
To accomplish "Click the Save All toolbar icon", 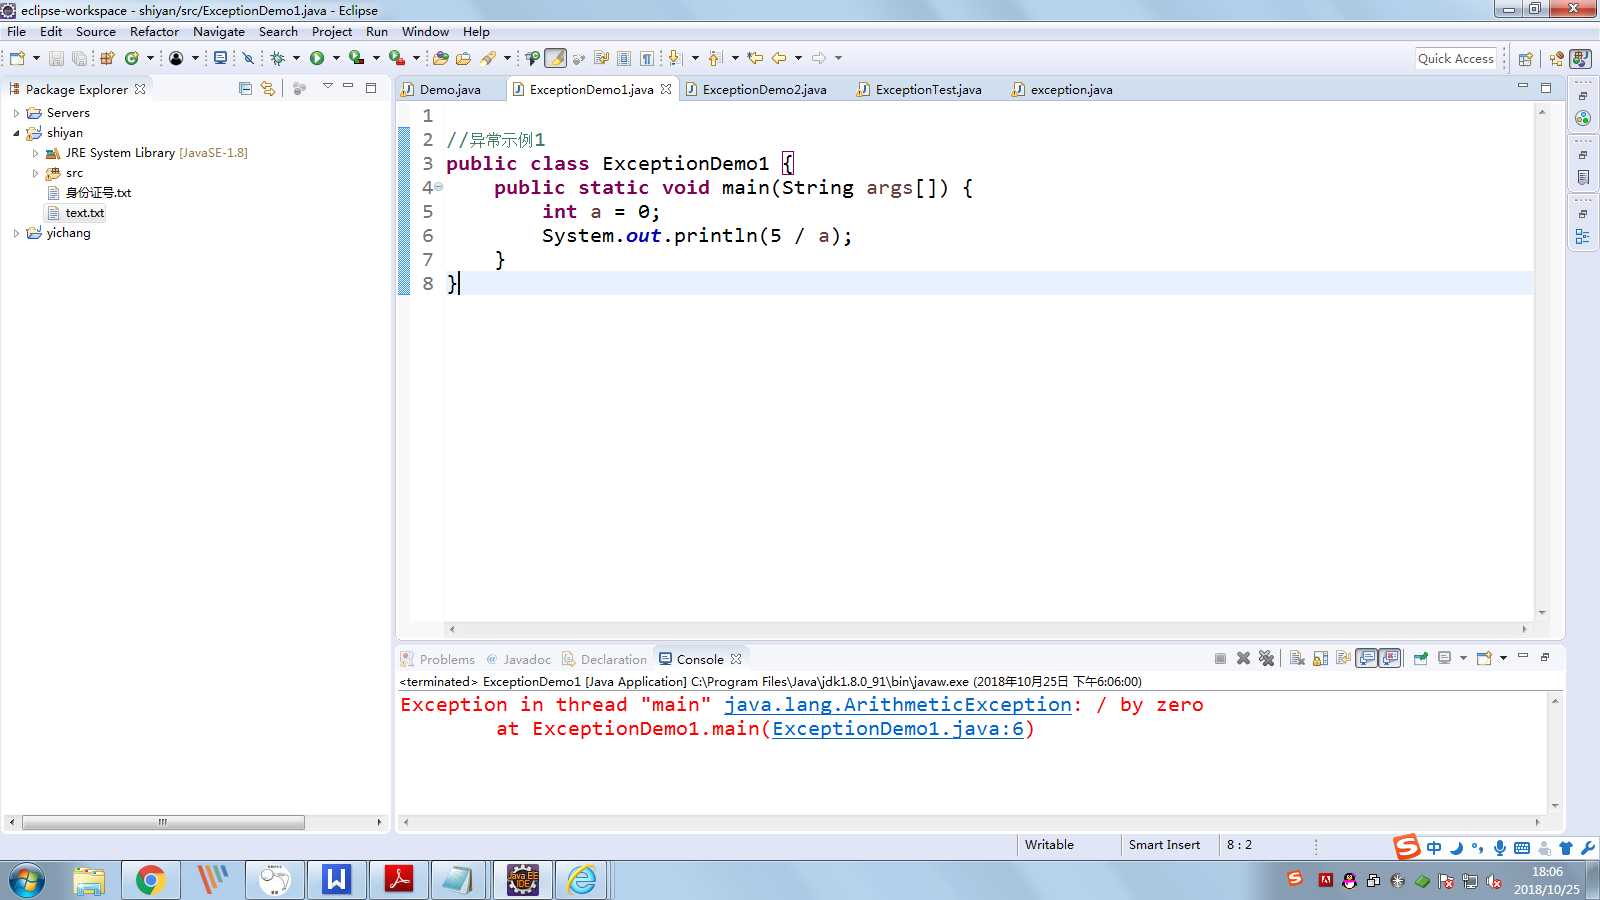I will tap(79, 58).
